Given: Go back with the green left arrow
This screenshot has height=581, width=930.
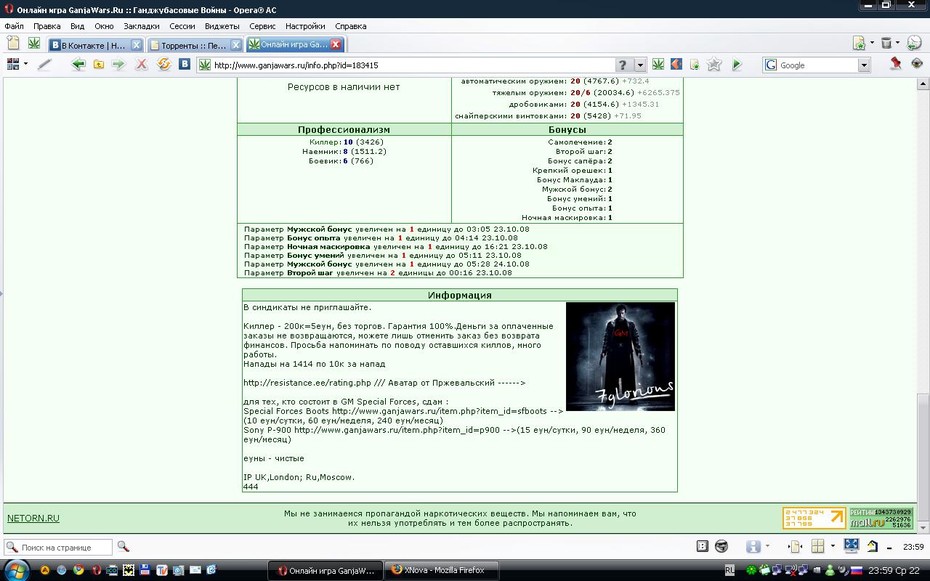Looking at the screenshot, I should (x=78, y=65).
